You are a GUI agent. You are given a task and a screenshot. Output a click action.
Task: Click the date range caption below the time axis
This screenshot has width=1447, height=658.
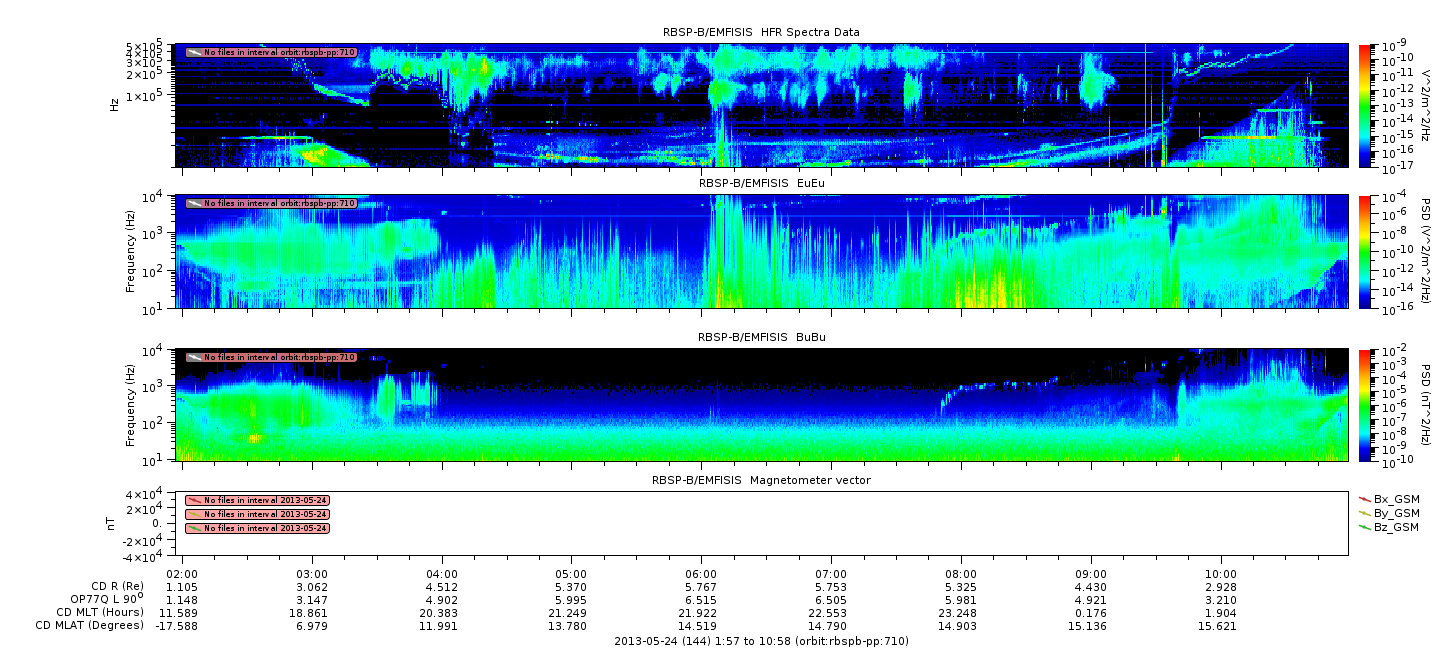pos(761,641)
